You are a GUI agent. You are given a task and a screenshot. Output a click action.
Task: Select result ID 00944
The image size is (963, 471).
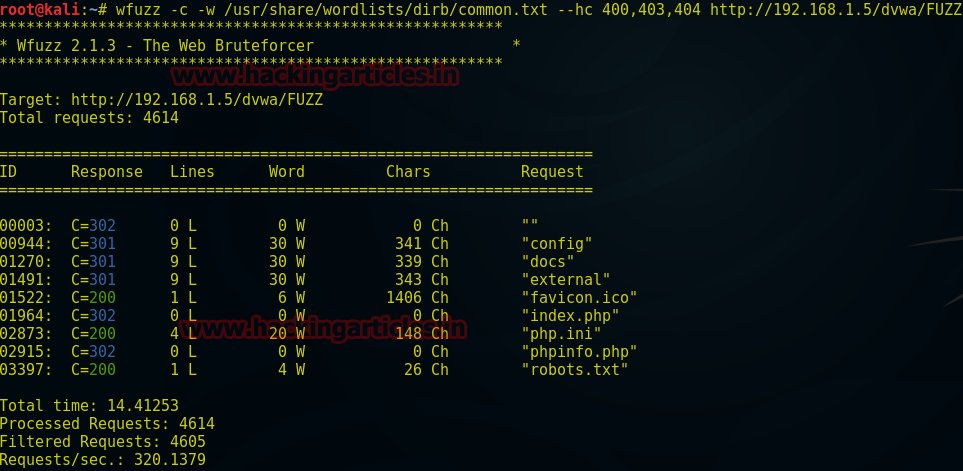(x=26, y=244)
